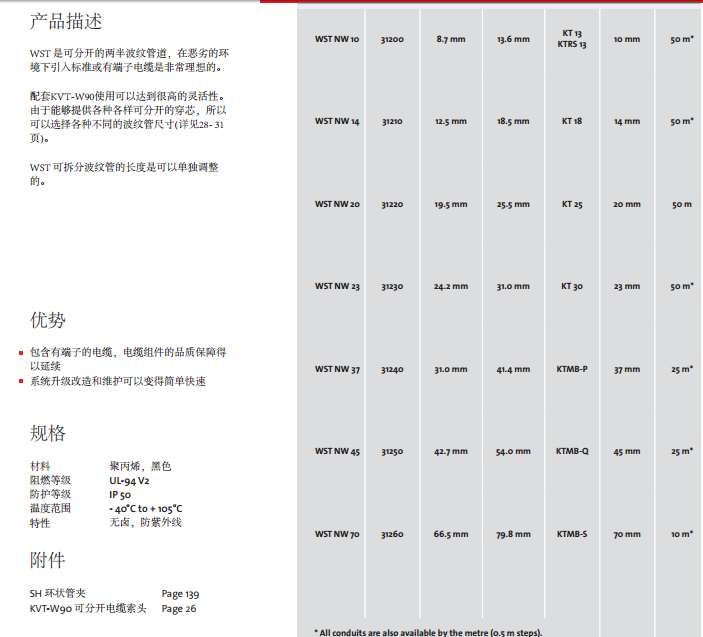Click the 优势 section heading
Screen dimensions: 703x637
[48, 320]
